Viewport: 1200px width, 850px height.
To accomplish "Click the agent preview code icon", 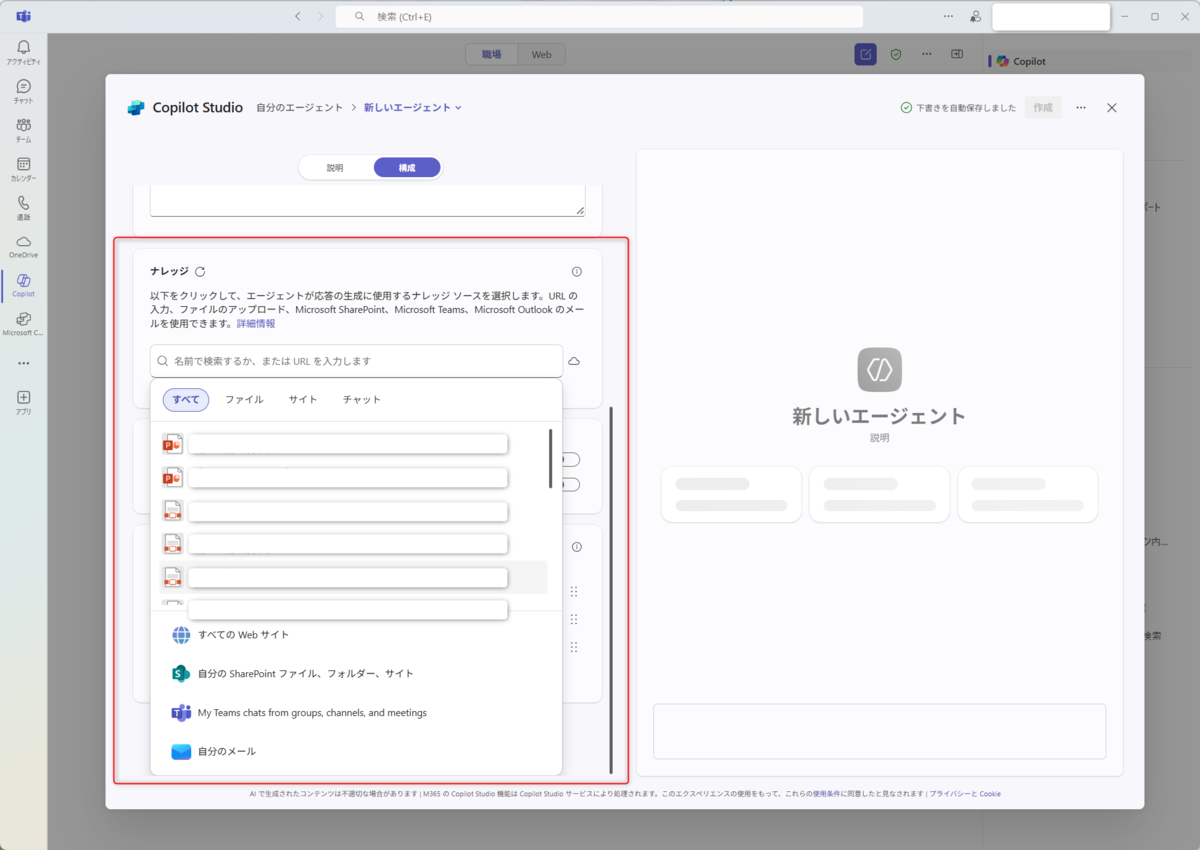I will coord(880,370).
